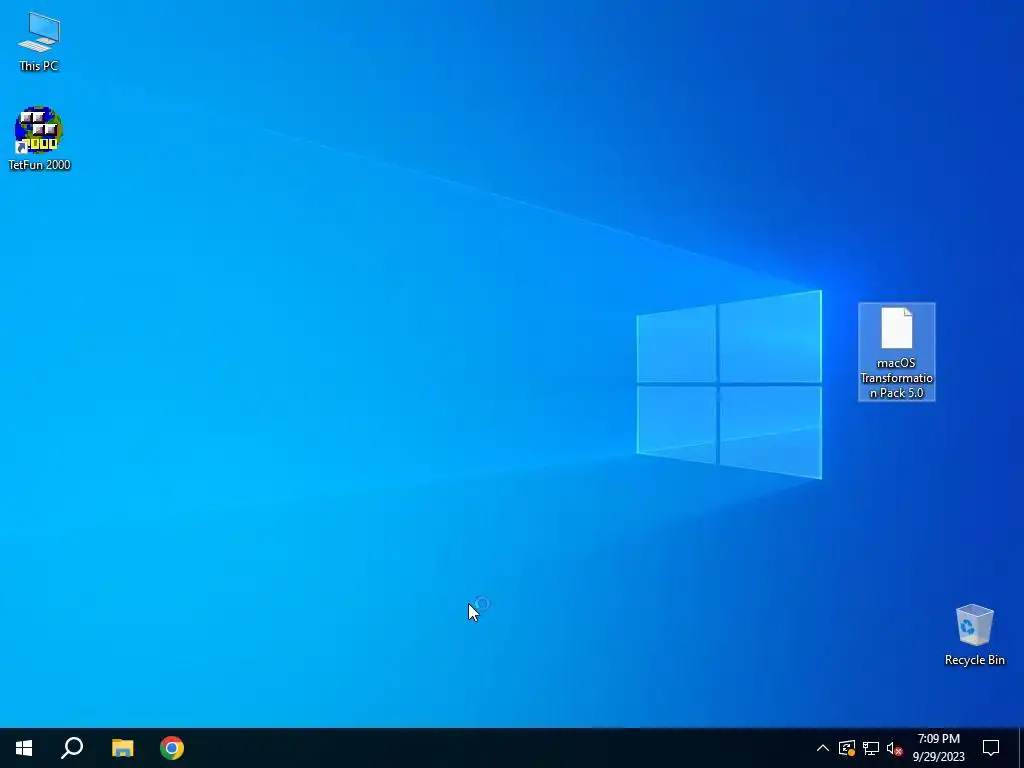Open the clock showing 7:09 PM
This screenshot has height=768, width=1024.
coord(938,748)
